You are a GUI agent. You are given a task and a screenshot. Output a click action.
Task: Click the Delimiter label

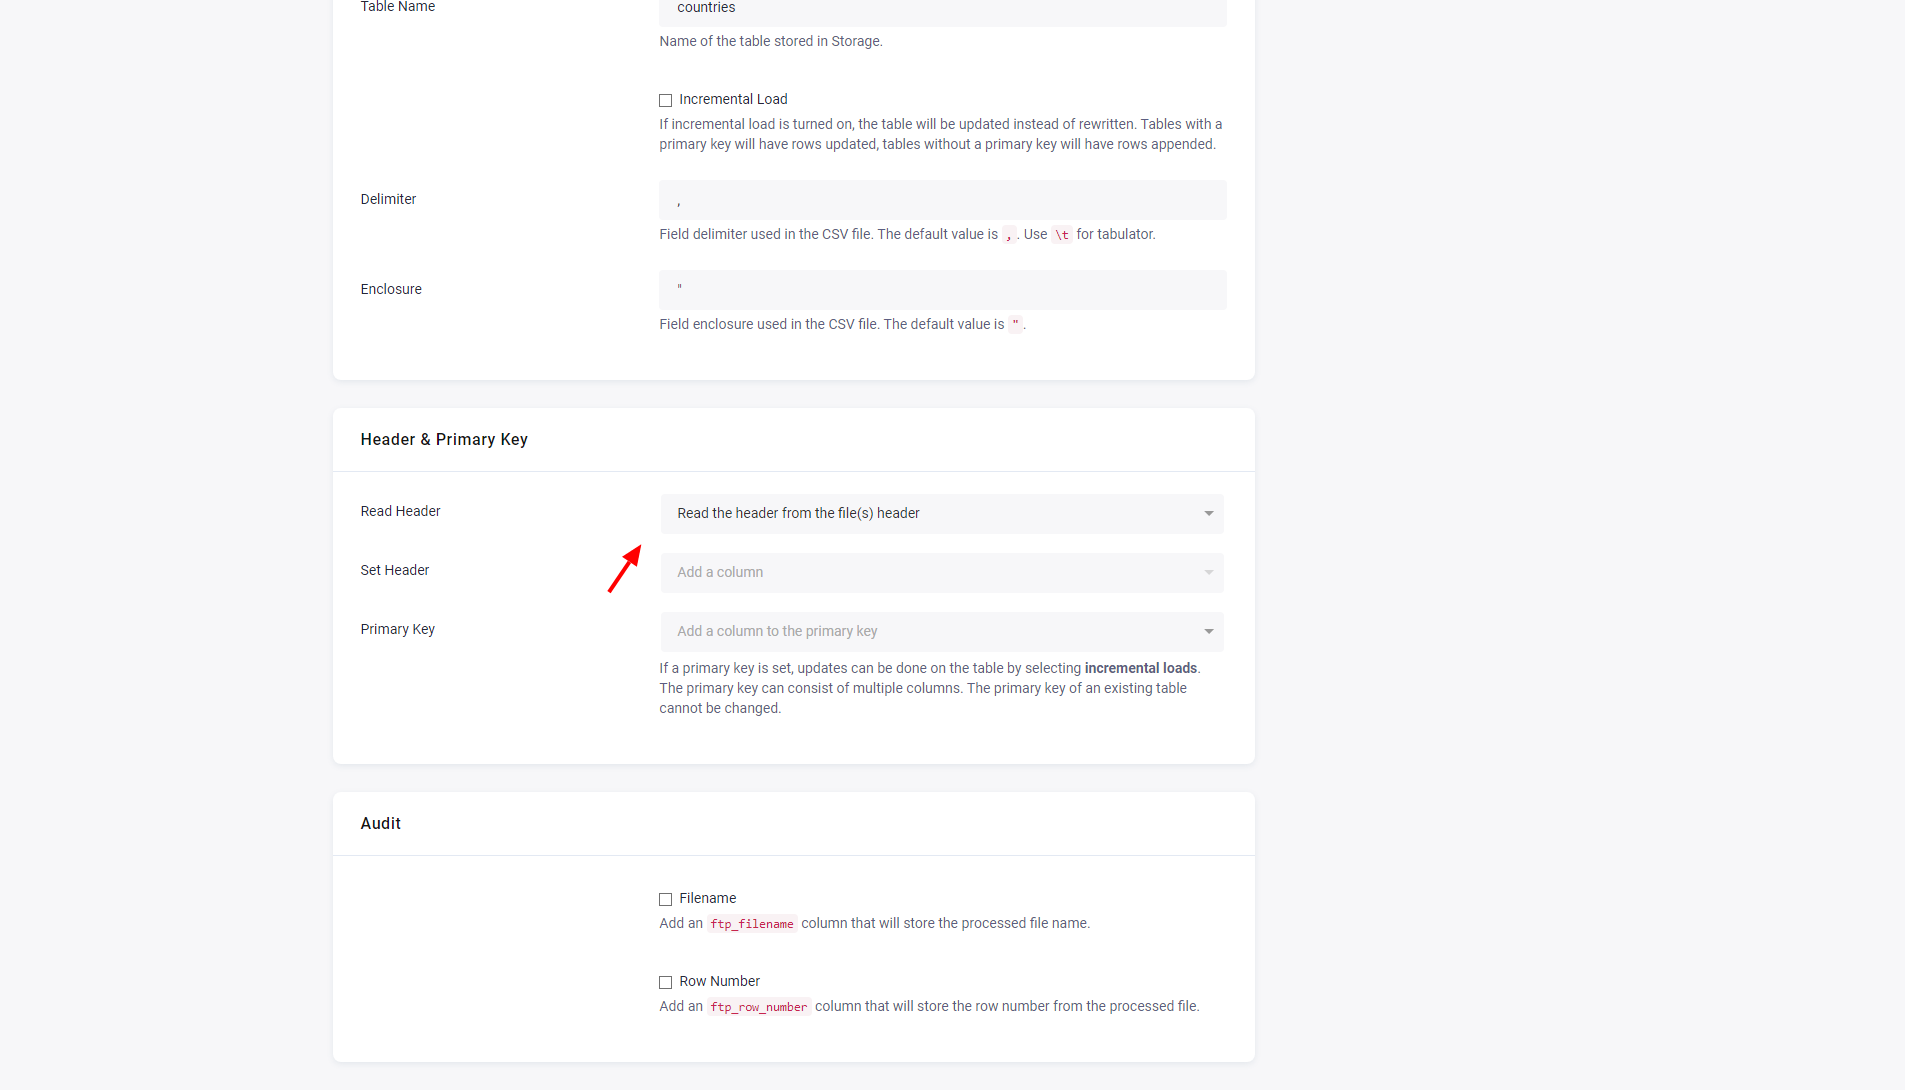[388, 200]
